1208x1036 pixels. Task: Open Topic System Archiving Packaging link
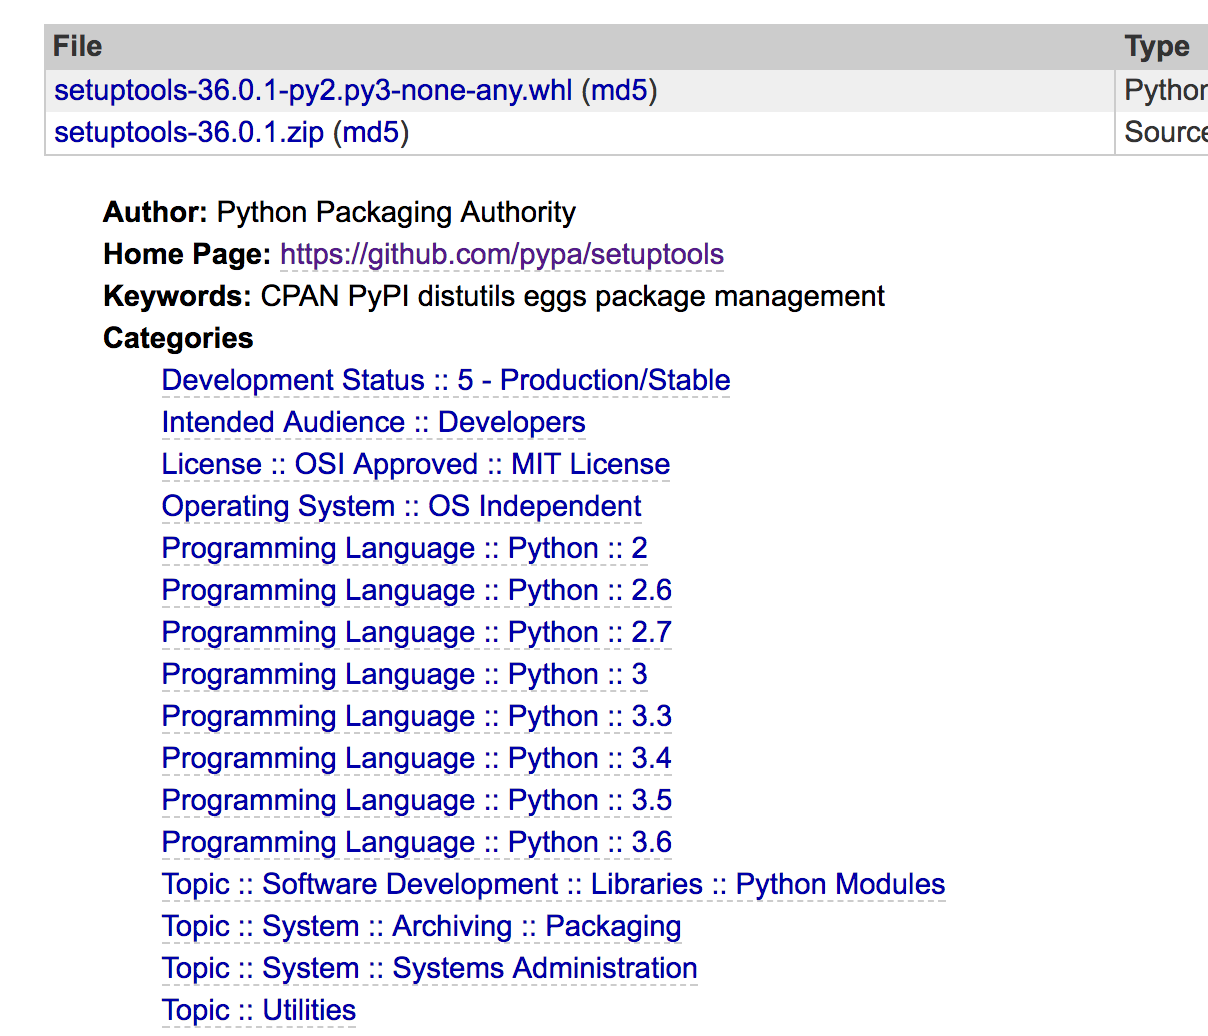click(422, 926)
